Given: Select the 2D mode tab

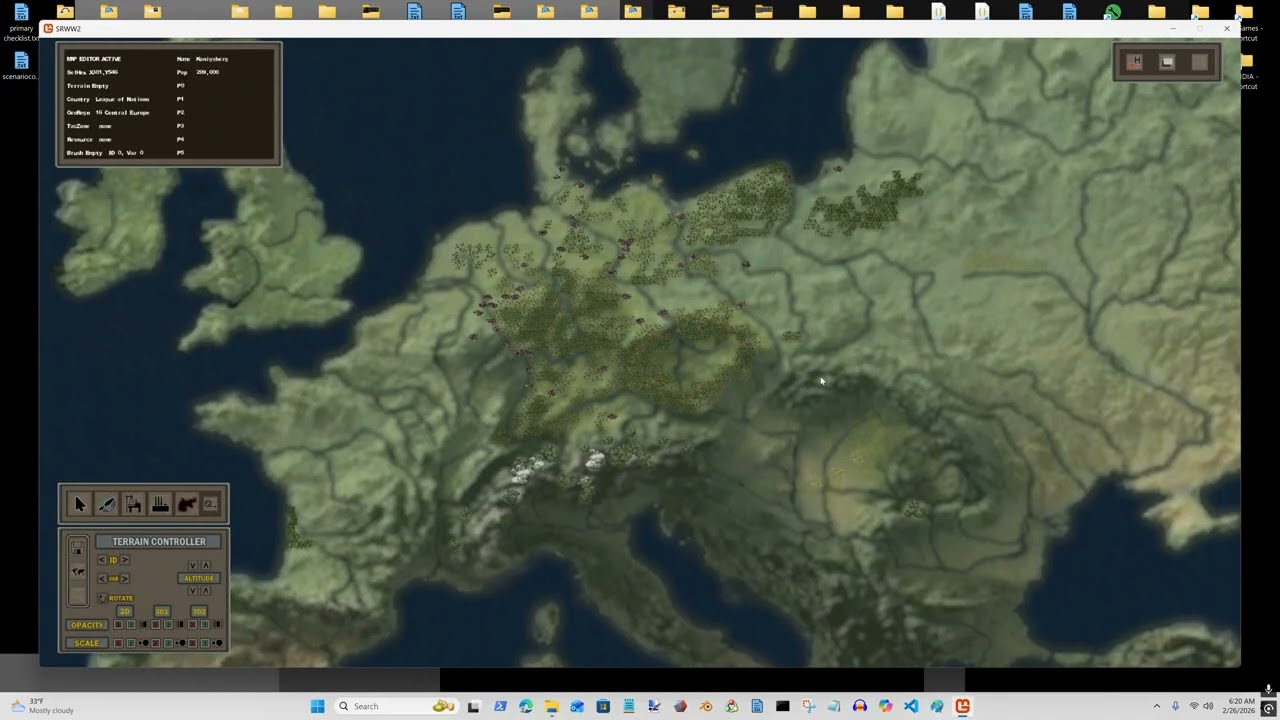Looking at the screenshot, I should (125, 611).
